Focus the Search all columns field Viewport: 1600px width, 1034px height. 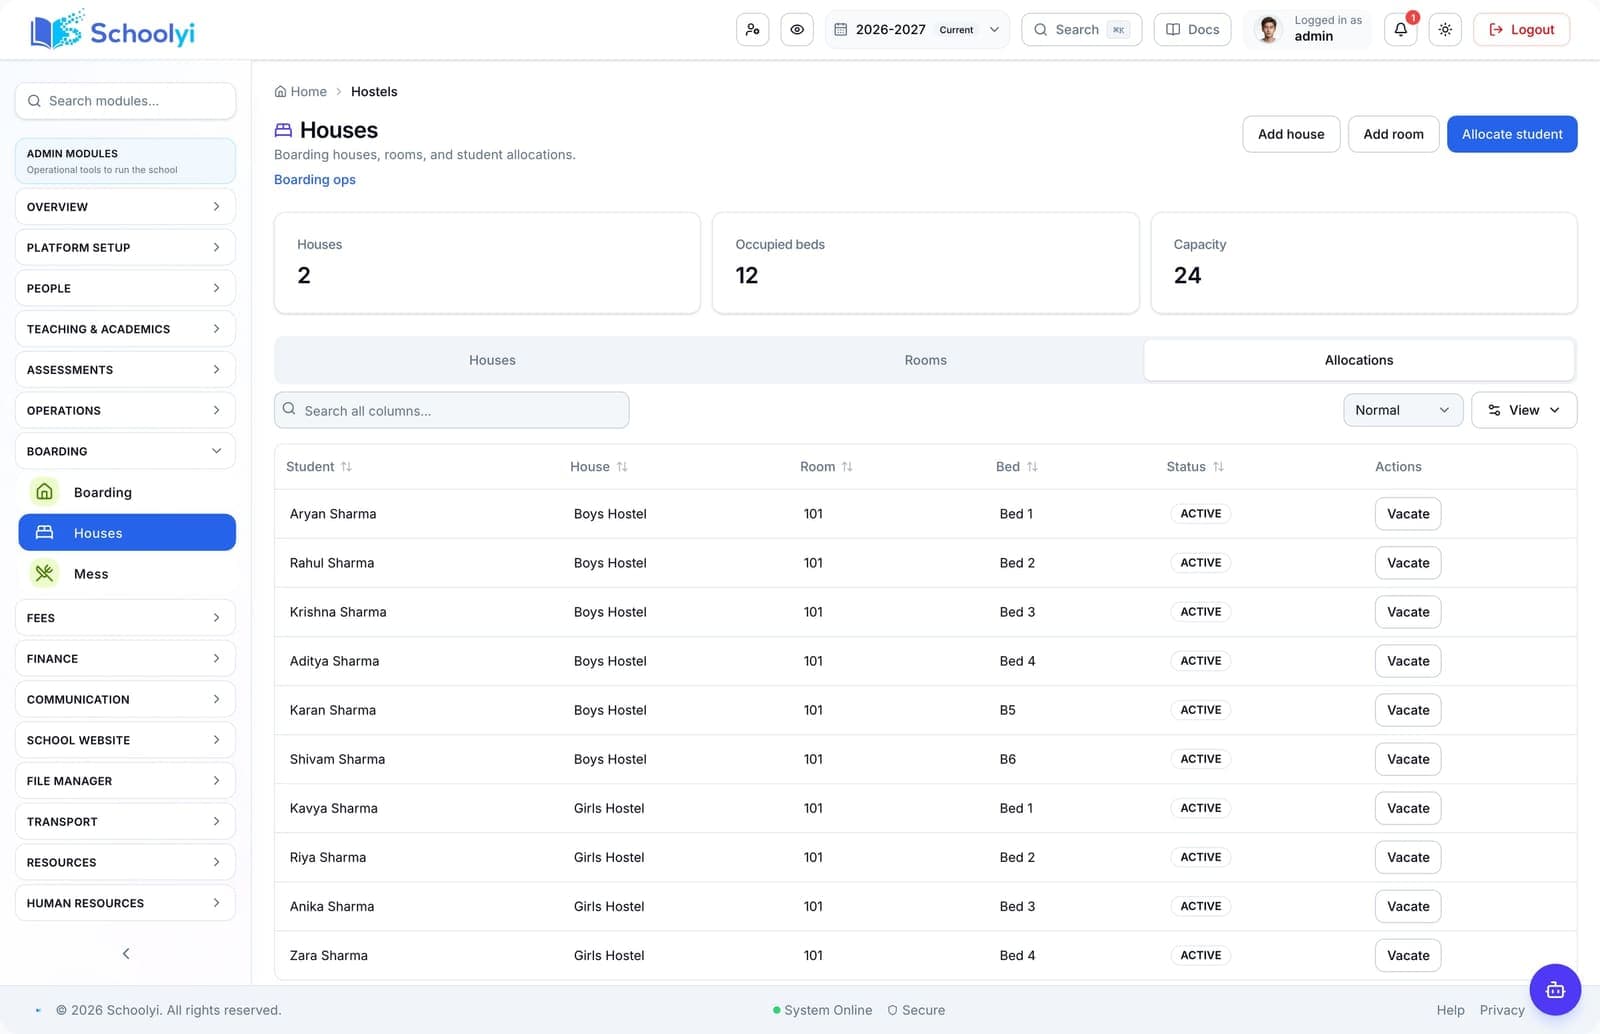click(452, 410)
